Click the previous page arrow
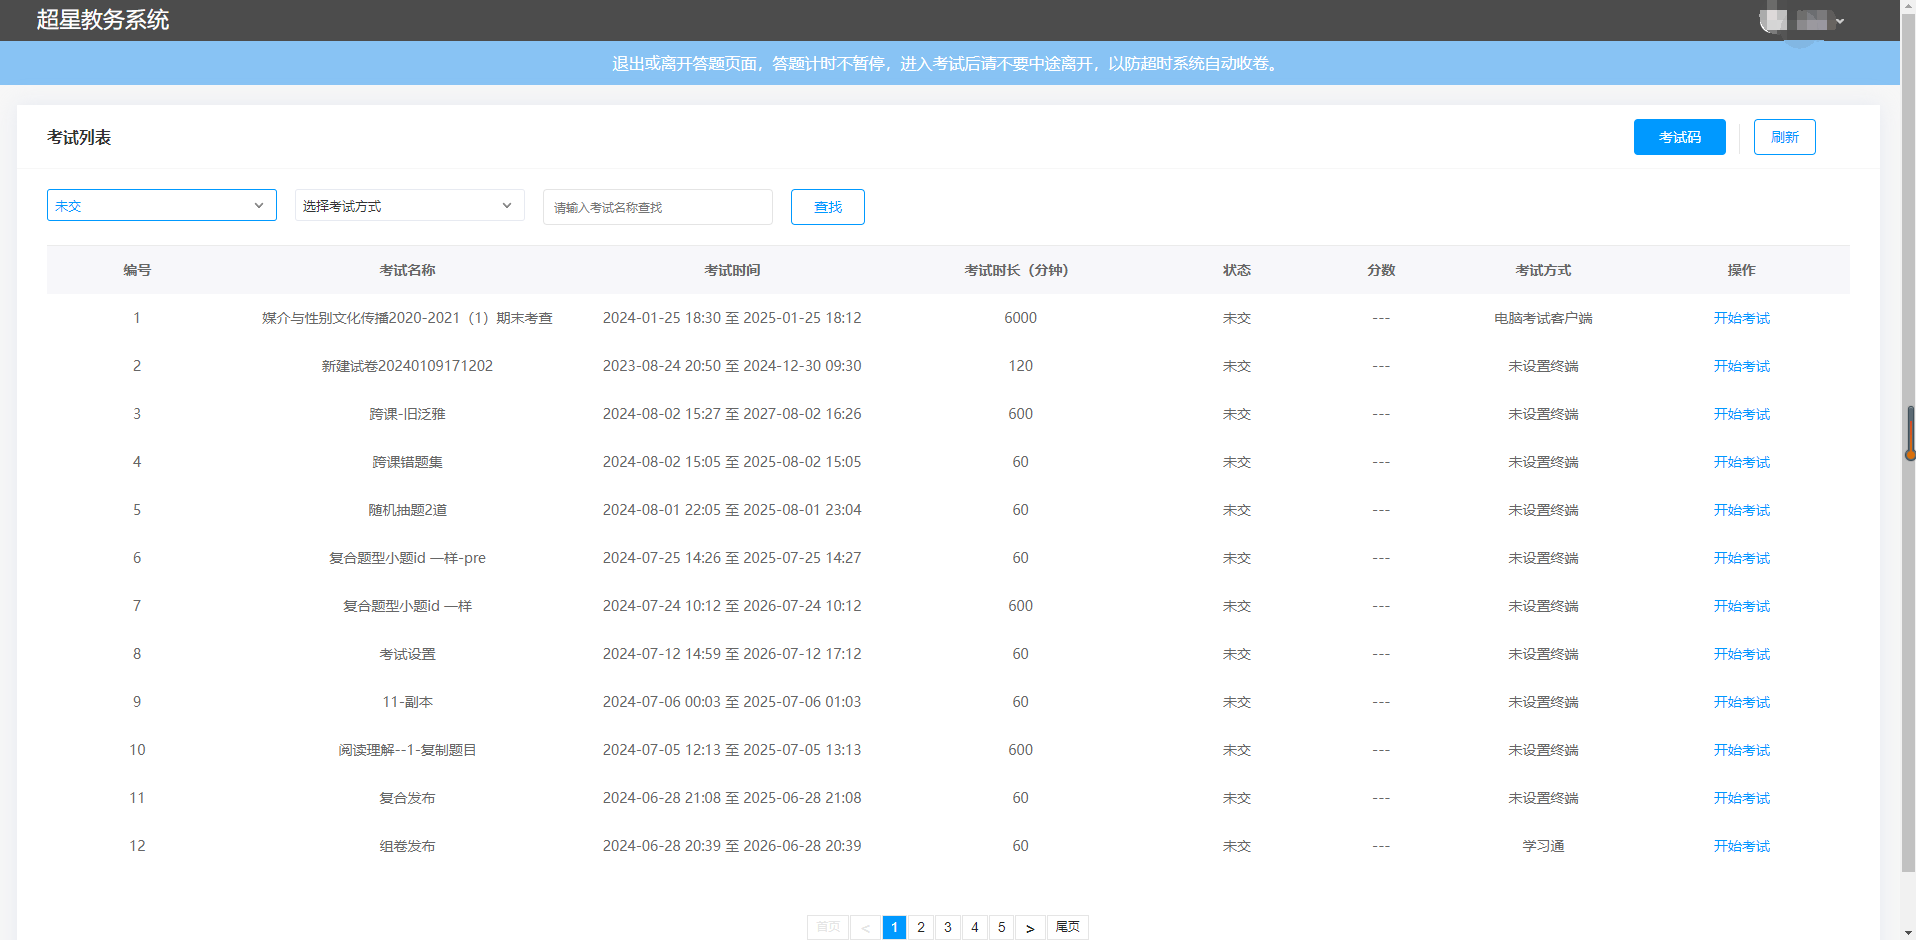 [865, 927]
